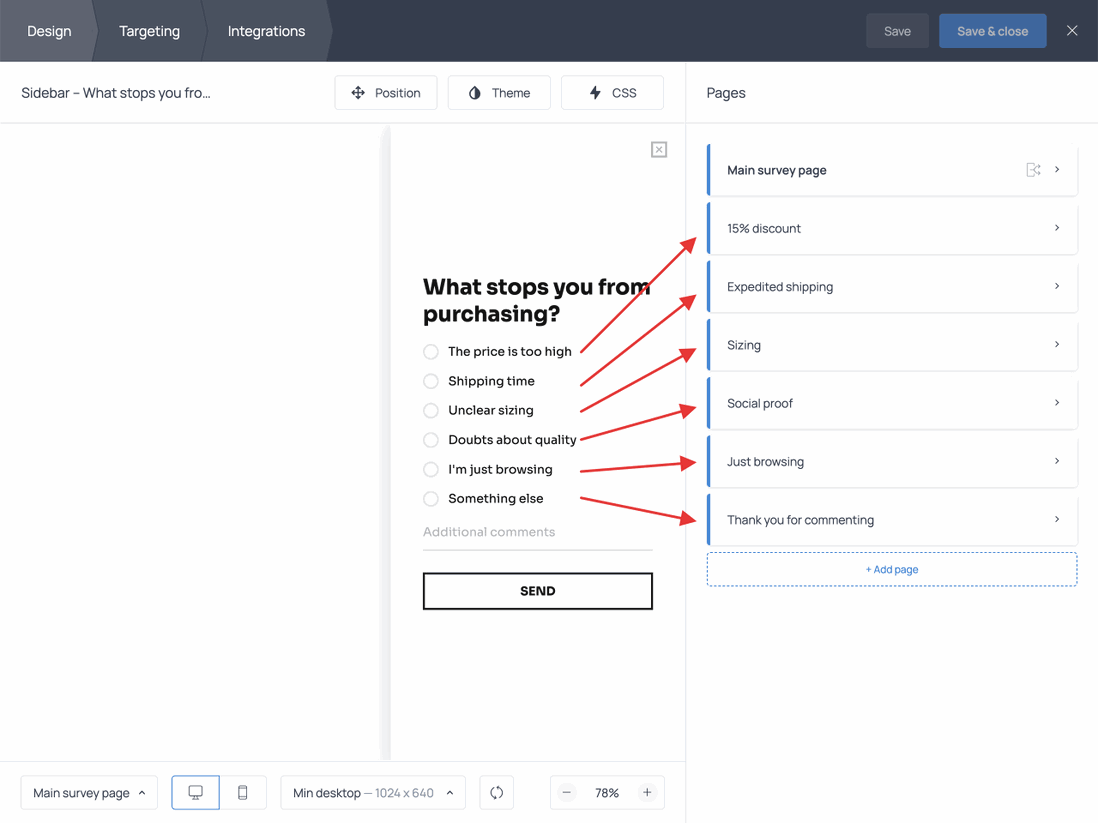This screenshot has width=1098, height=823.
Task: Click the Additional comments input field
Action: coord(537,533)
